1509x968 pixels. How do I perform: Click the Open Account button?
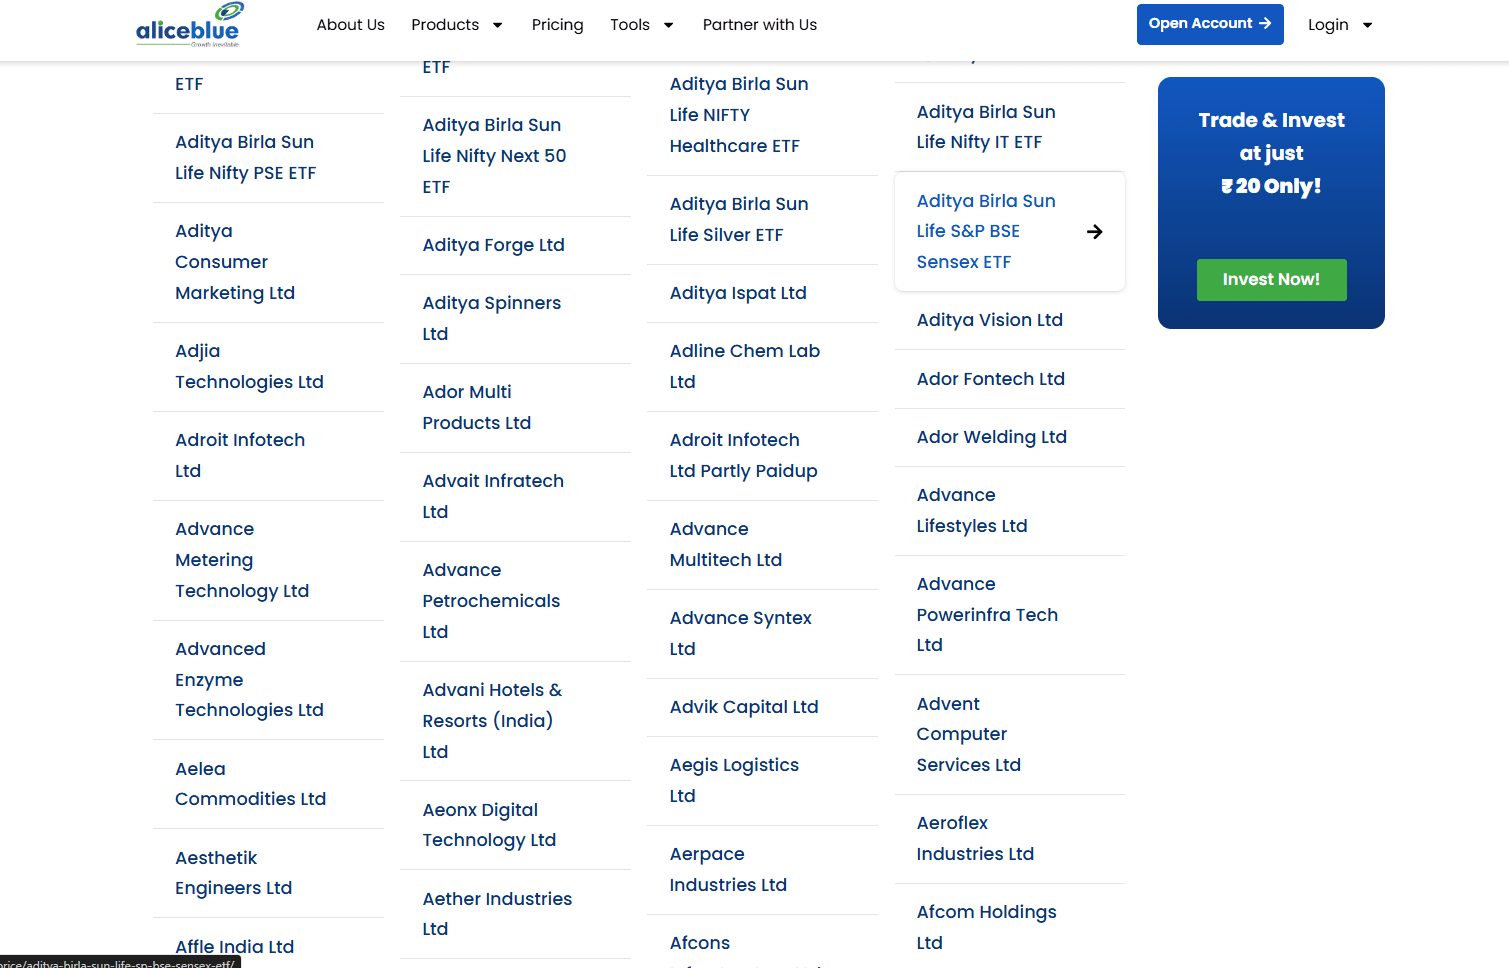[x=1209, y=24]
